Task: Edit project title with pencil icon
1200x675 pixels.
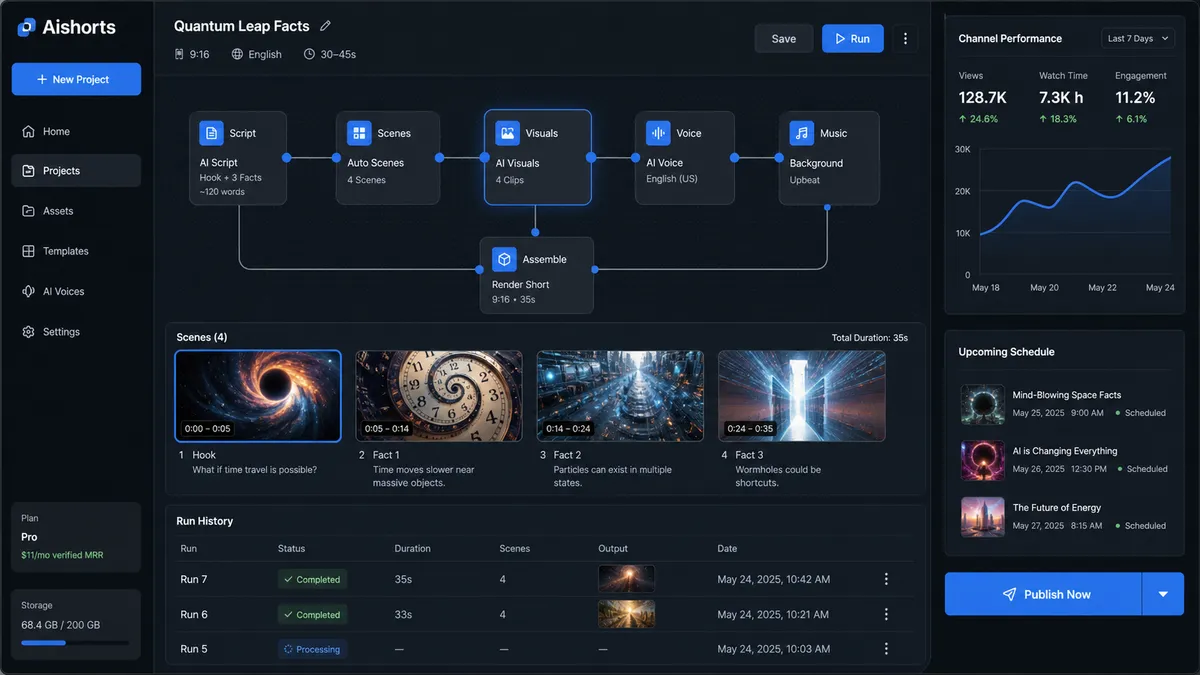Action: 325,26
